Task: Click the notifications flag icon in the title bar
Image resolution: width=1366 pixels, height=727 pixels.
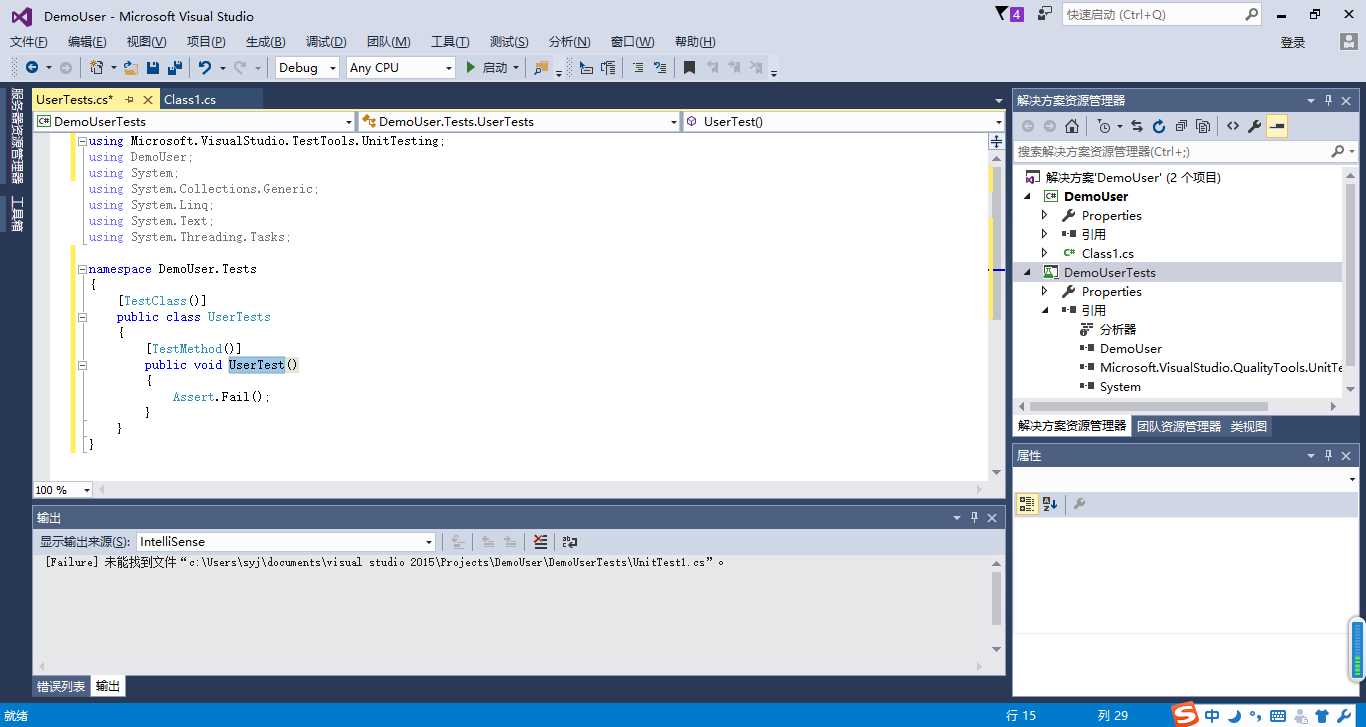Action: (x=1010, y=14)
